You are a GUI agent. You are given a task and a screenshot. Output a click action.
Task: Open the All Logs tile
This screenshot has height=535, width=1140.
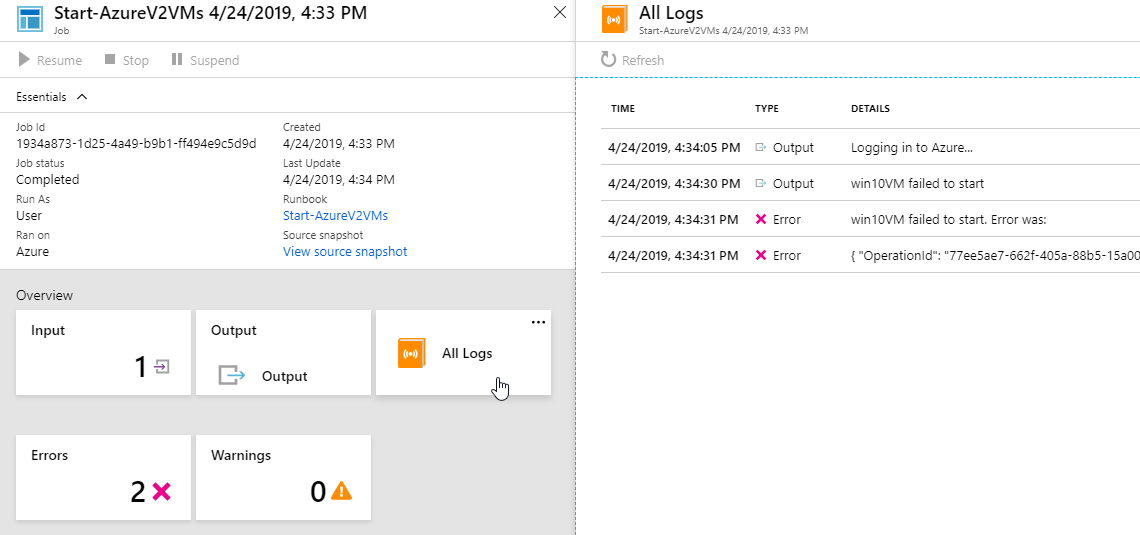[x=462, y=353]
